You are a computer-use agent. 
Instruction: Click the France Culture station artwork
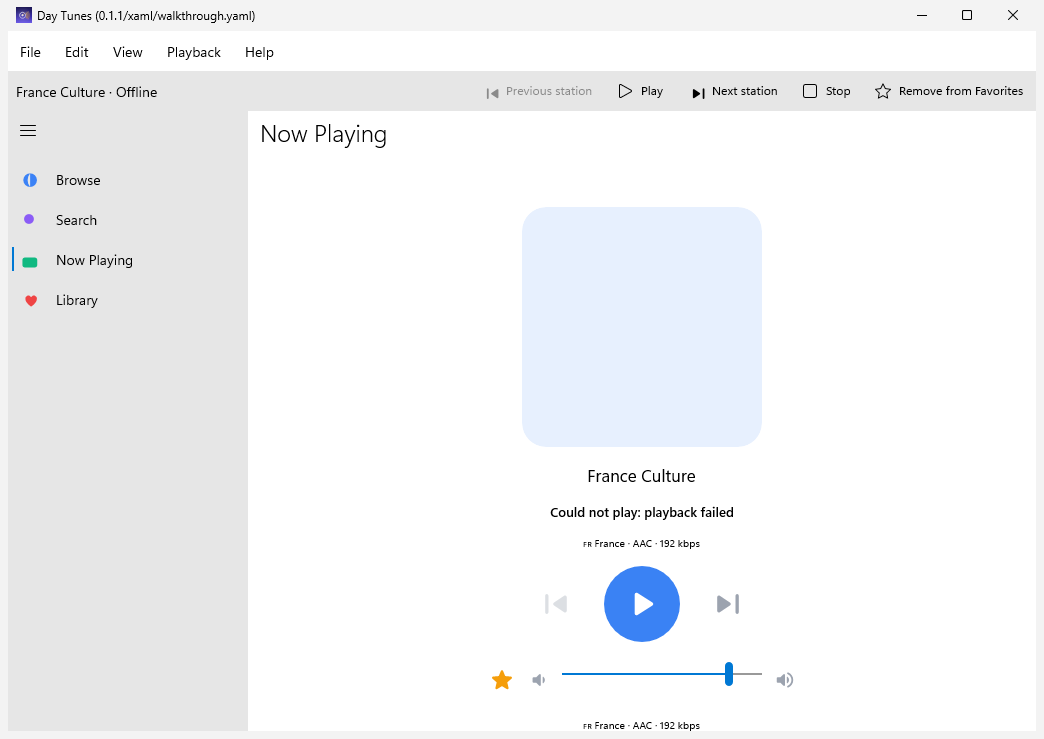point(642,327)
